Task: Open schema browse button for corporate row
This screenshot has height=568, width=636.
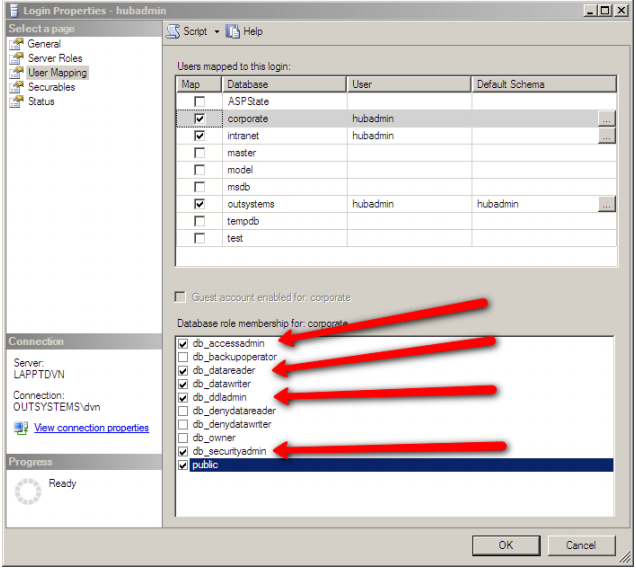Action: (x=606, y=119)
